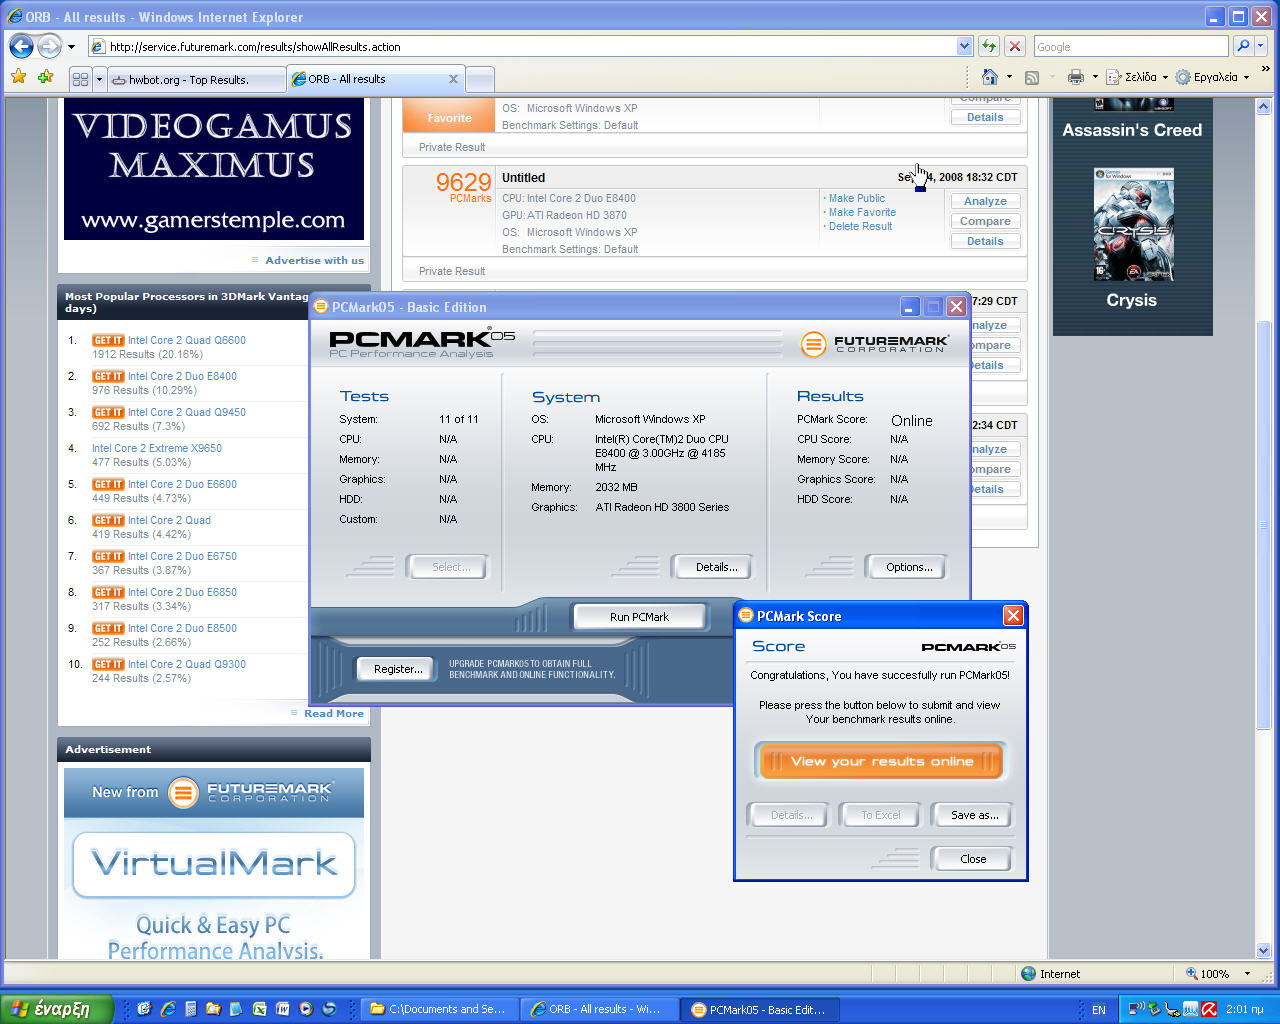Screen dimensions: 1280x1024
Task: Close PCMark Score dialog via red X
Action: click(x=1013, y=616)
